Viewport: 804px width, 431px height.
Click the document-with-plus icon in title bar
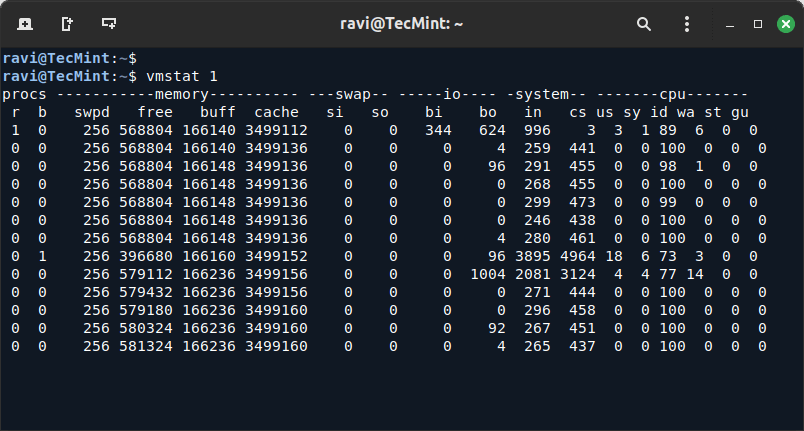point(67,23)
